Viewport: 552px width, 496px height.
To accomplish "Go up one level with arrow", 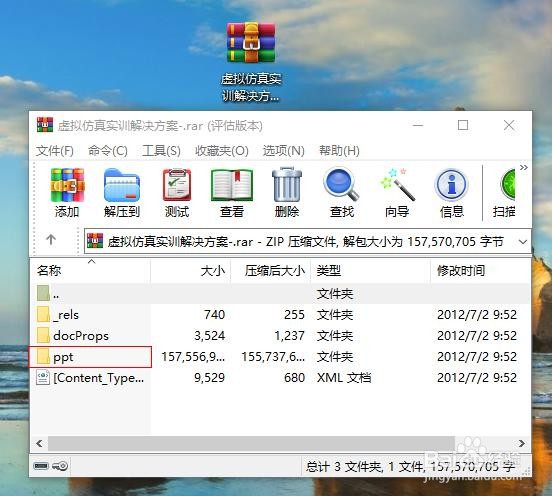I will pyautogui.click(x=51, y=240).
